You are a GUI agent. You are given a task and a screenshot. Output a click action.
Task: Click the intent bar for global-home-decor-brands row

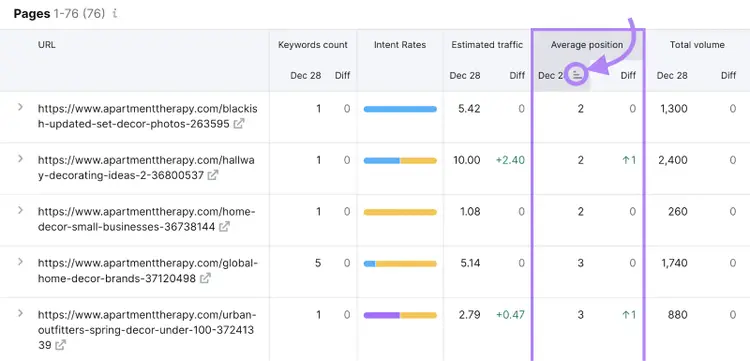pos(400,264)
